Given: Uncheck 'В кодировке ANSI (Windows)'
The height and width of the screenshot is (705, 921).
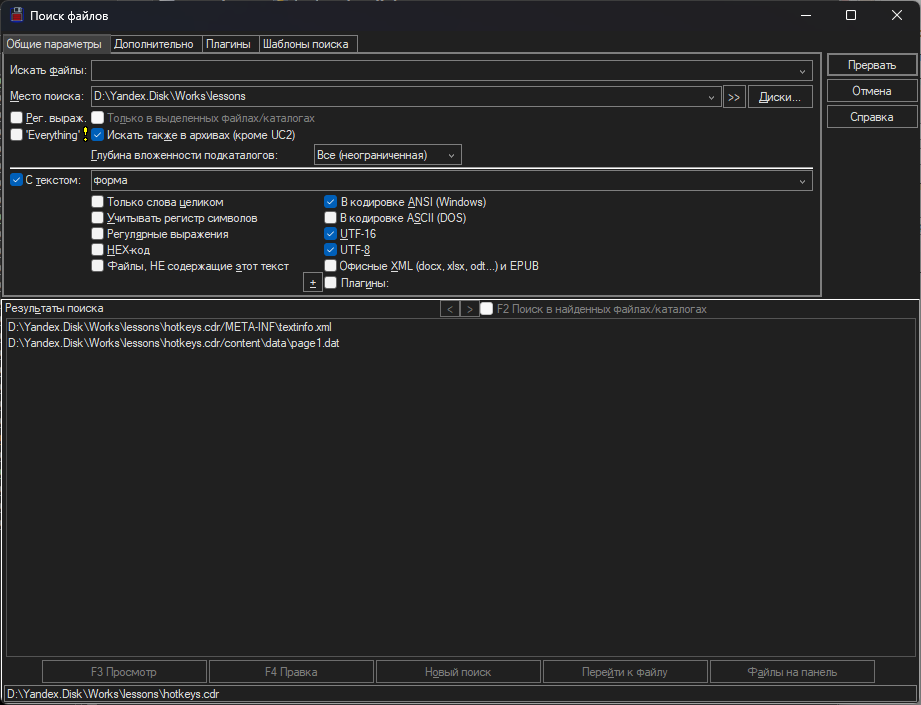Looking at the screenshot, I should (331, 202).
